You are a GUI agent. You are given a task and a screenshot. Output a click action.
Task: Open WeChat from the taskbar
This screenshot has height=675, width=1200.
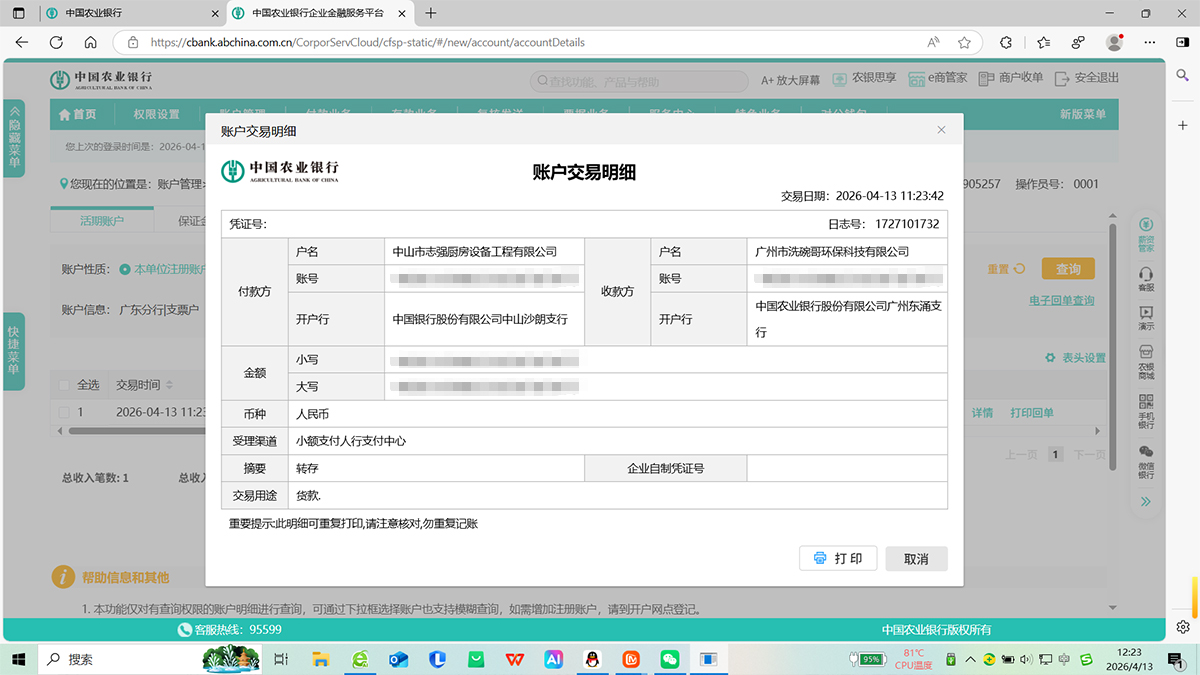(x=670, y=659)
